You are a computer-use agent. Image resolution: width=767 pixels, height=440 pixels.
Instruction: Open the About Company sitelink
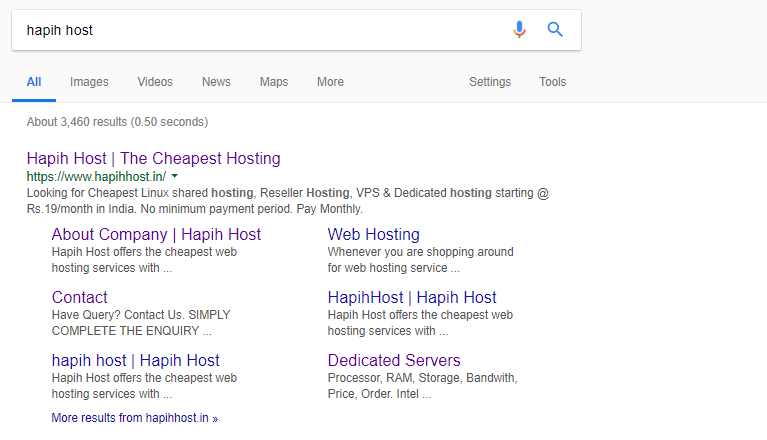[156, 234]
